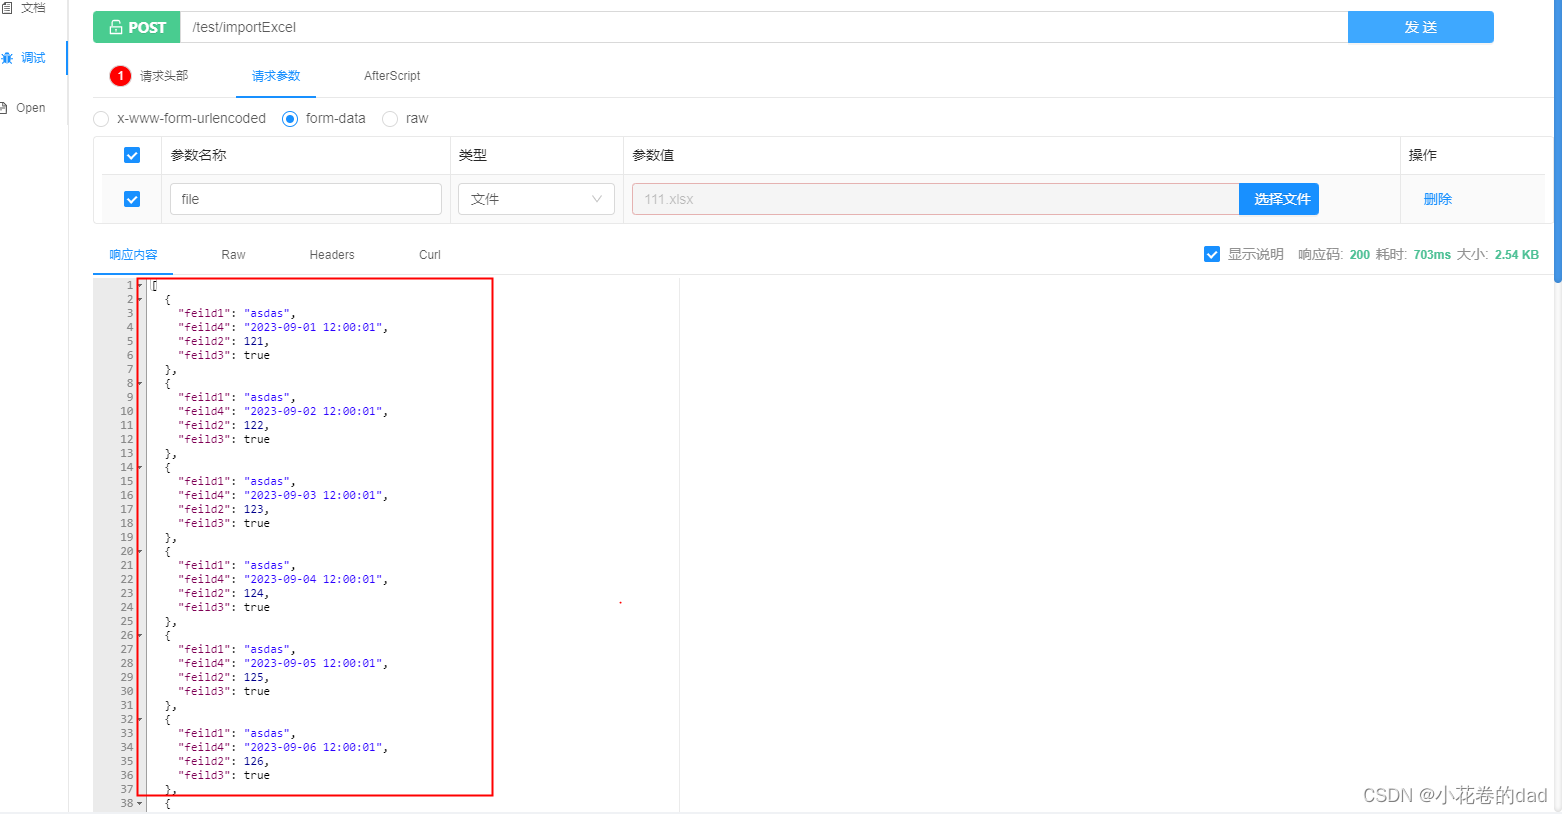Click the lock icon in the POST badge
1562x814 pixels.
point(116,27)
